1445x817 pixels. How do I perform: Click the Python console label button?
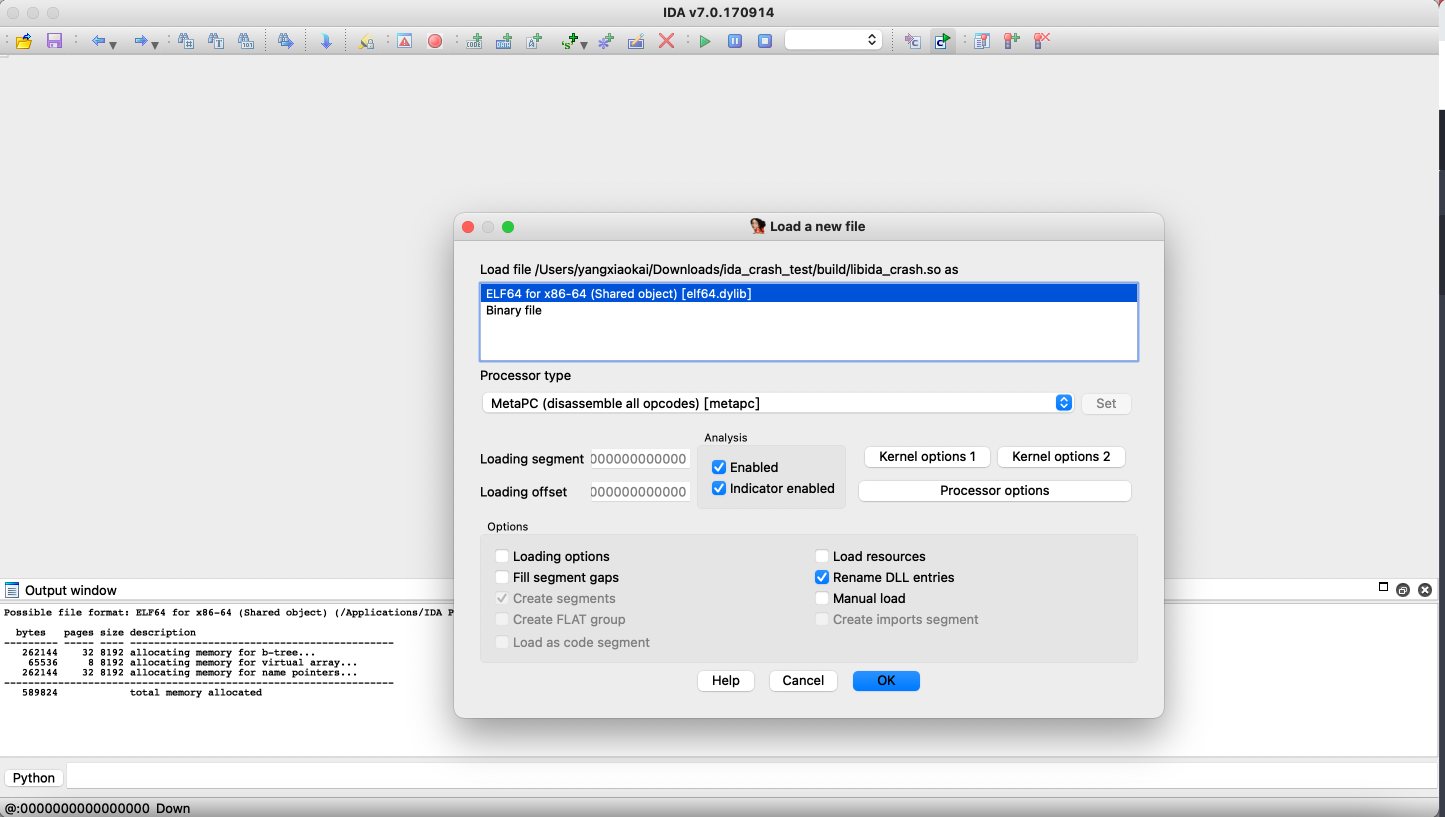click(34, 778)
